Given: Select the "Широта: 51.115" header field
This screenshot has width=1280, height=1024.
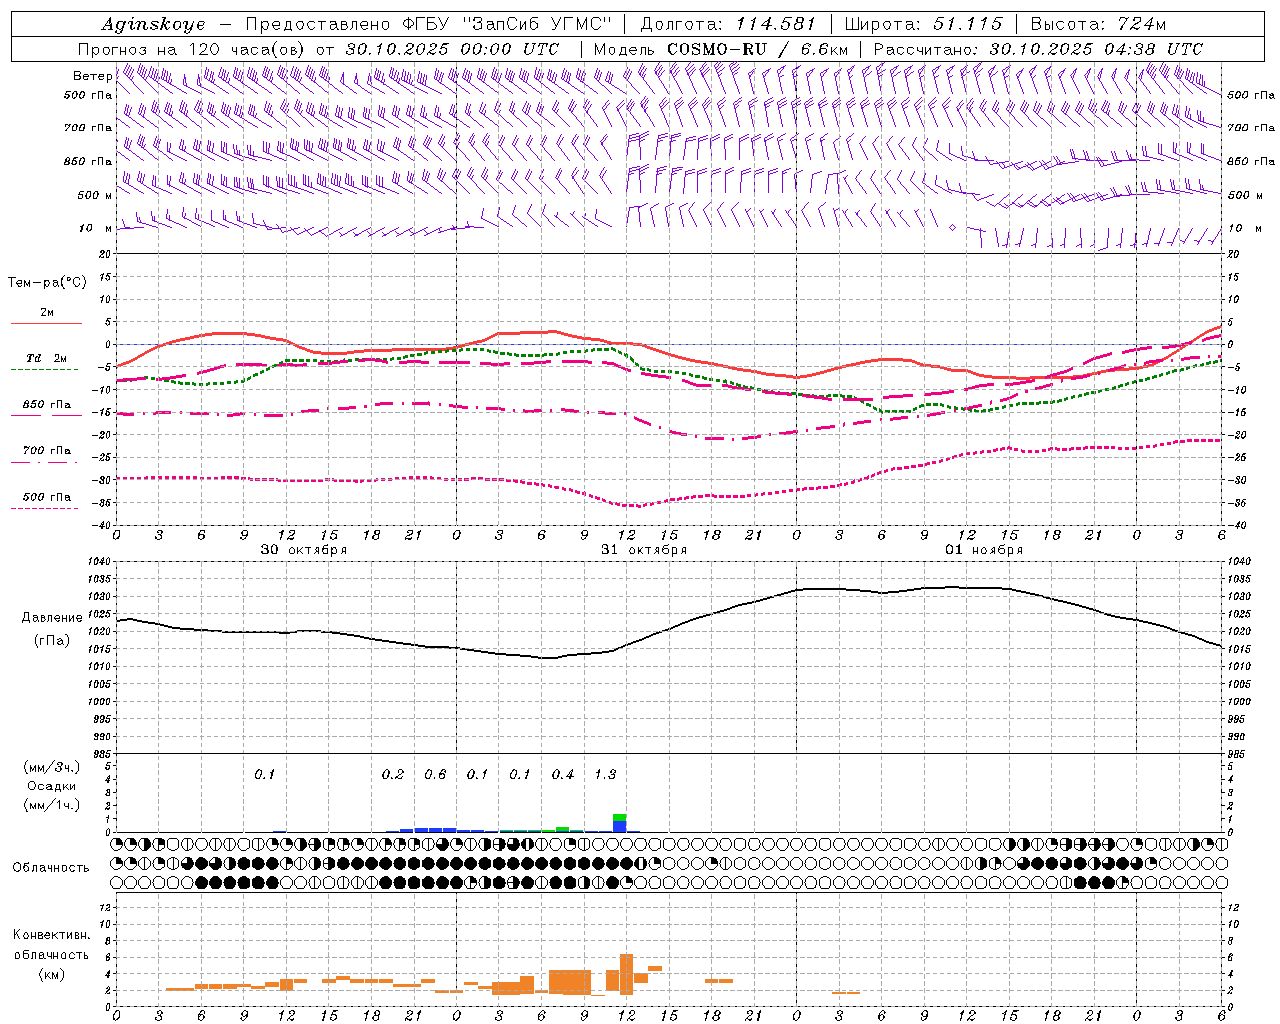Looking at the screenshot, I should [923, 24].
